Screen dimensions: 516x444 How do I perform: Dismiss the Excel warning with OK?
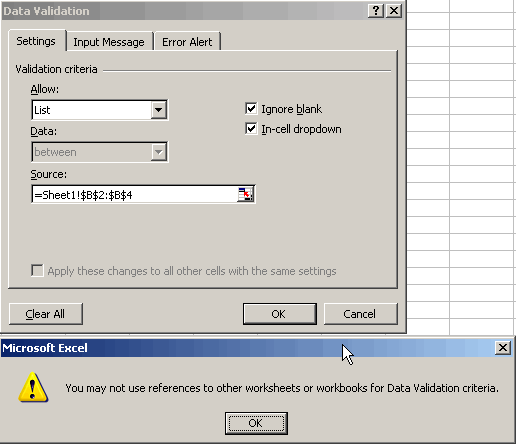tap(256, 423)
